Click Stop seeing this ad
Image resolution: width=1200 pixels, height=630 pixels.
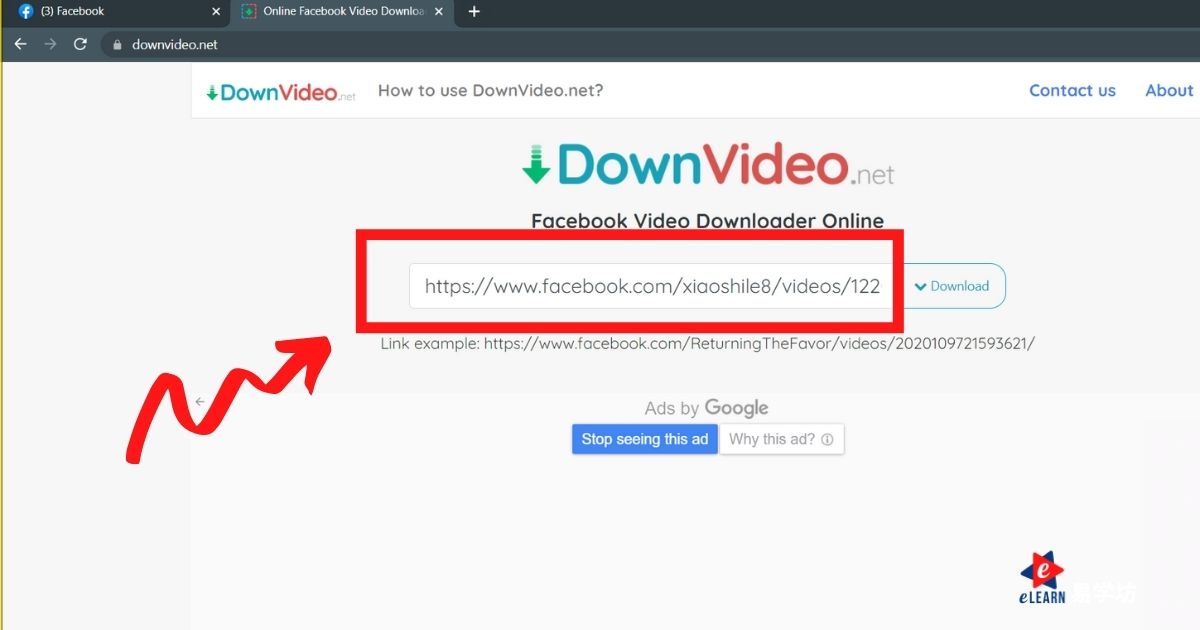click(645, 439)
